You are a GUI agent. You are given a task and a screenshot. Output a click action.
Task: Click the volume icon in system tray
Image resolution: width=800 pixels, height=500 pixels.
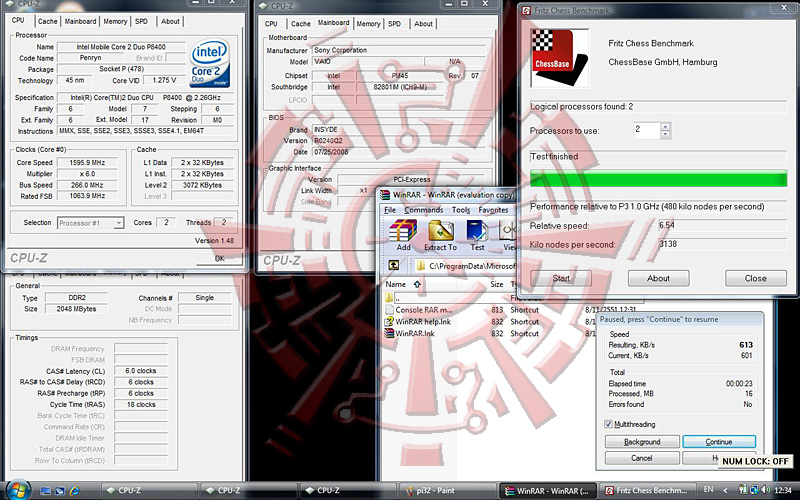[x=765, y=490]
